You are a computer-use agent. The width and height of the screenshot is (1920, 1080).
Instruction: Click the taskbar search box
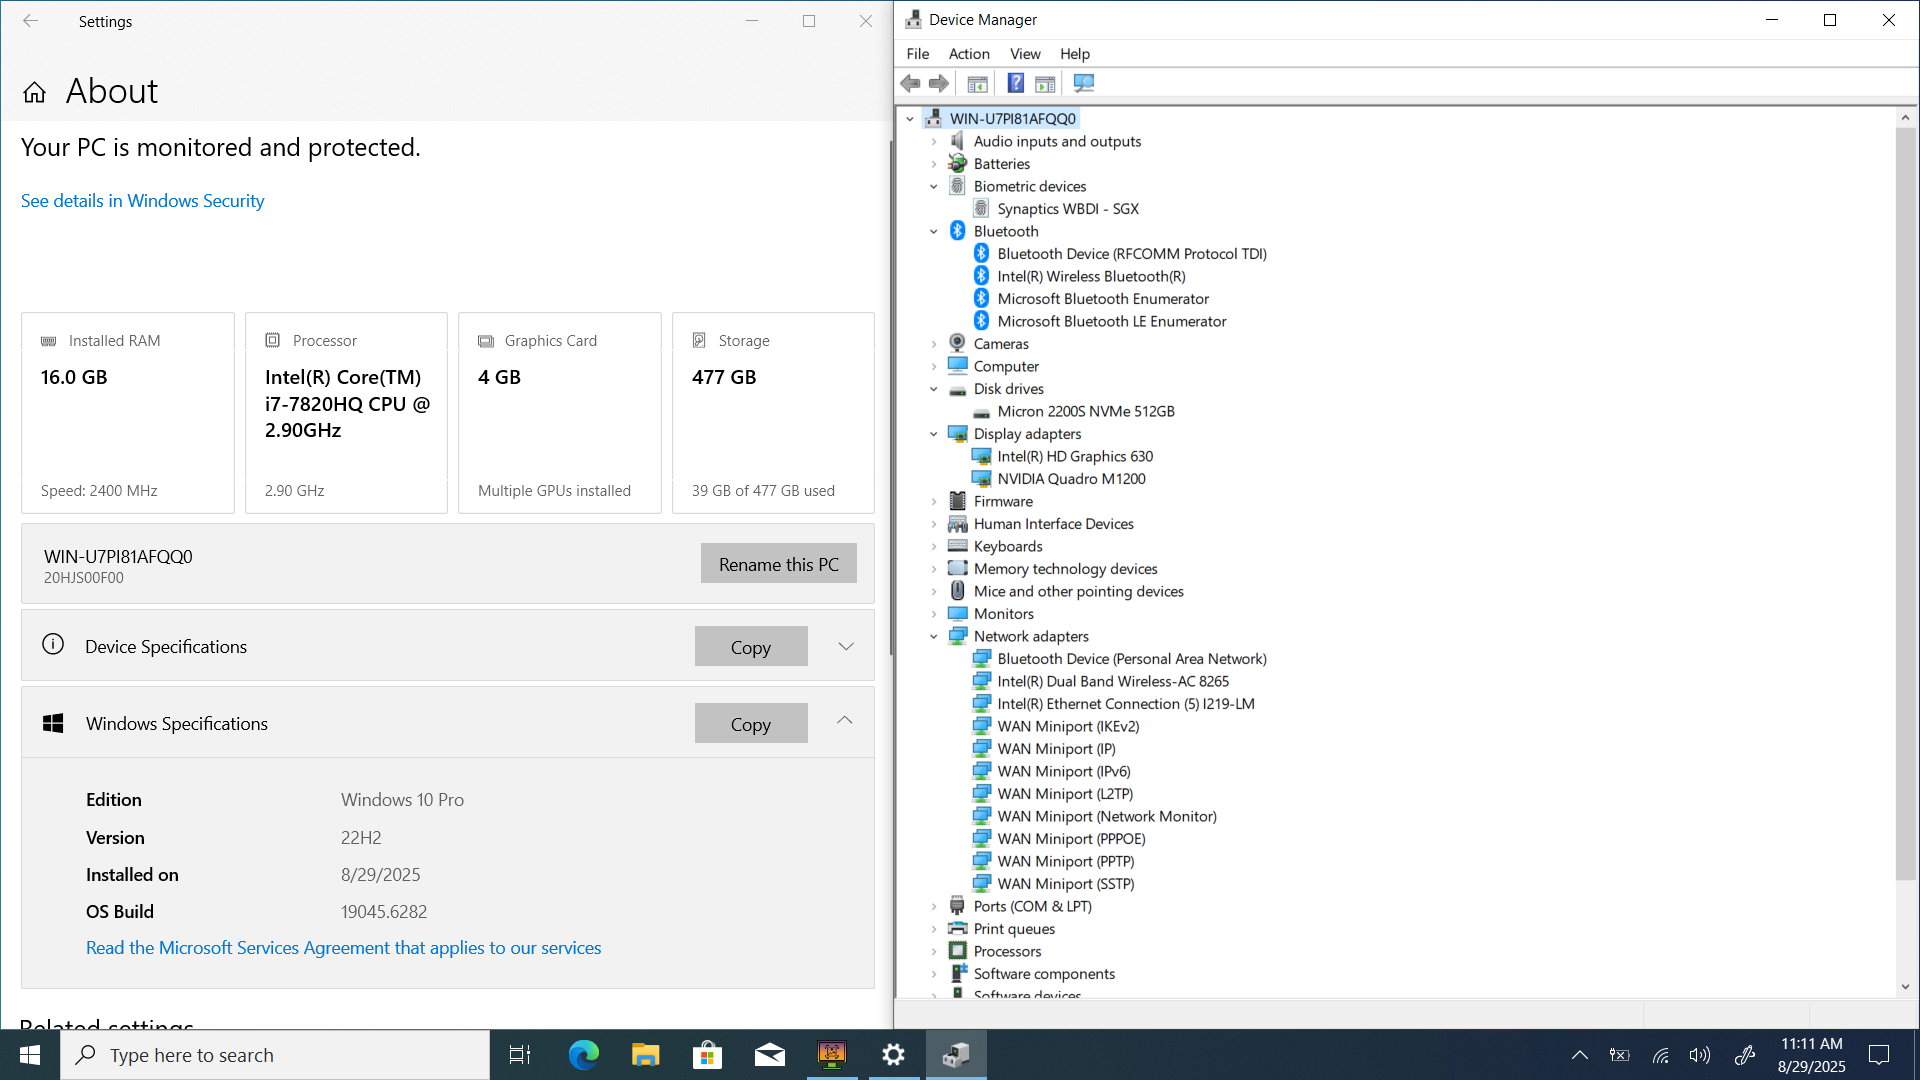pos(275,1055)
